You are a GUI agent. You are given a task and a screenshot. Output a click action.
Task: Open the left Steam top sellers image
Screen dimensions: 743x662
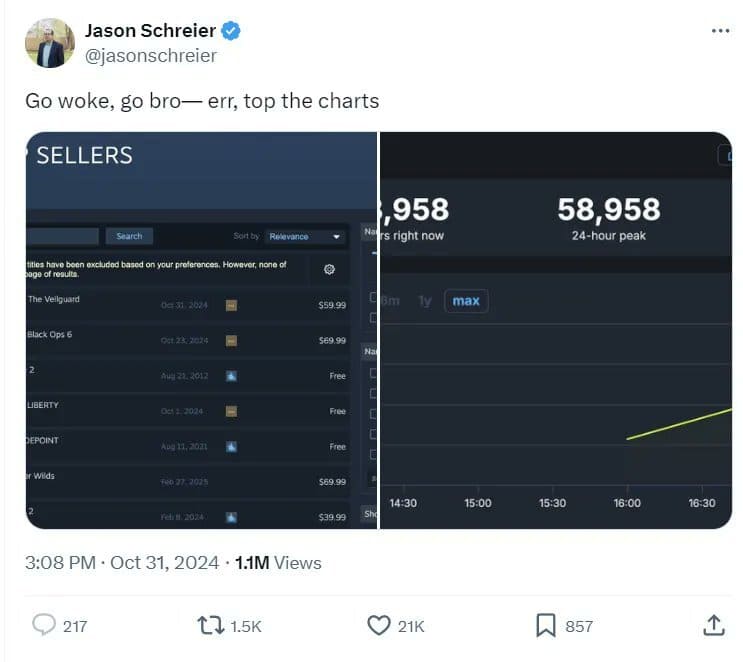click(201, 330)
